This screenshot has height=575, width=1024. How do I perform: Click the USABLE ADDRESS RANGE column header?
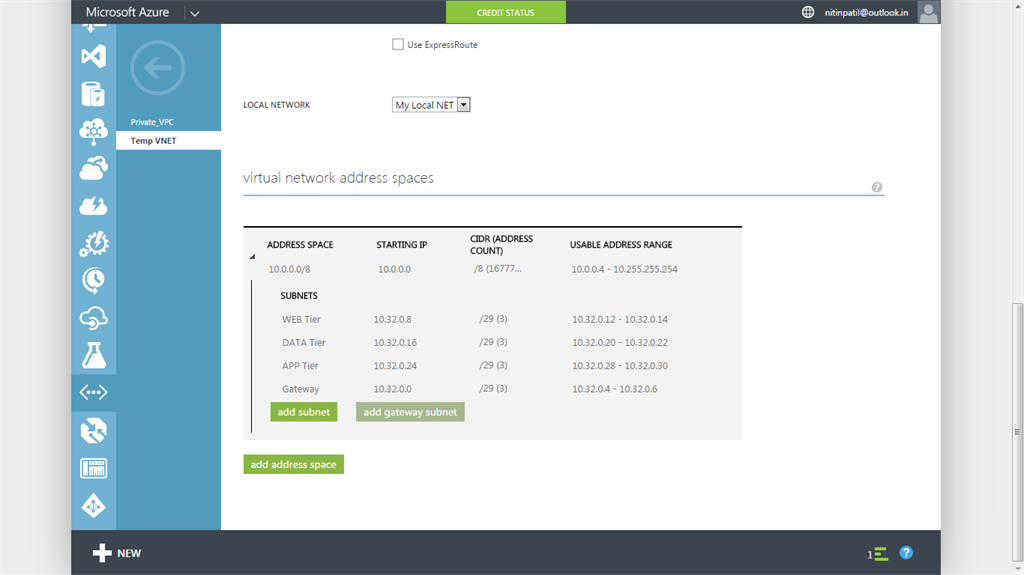coord(621,244)
